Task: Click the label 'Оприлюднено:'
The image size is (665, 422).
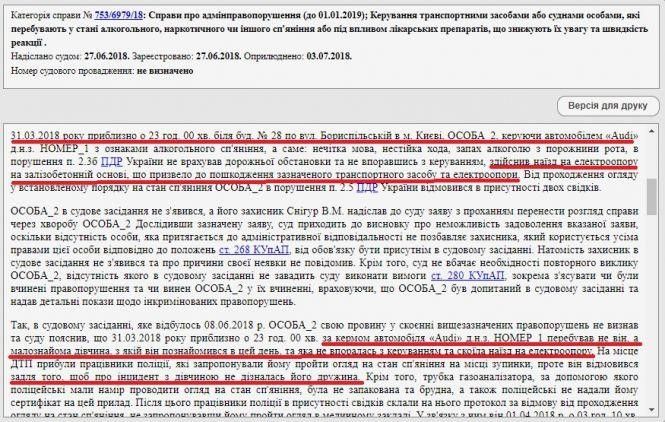Action: tap(274, 56)
